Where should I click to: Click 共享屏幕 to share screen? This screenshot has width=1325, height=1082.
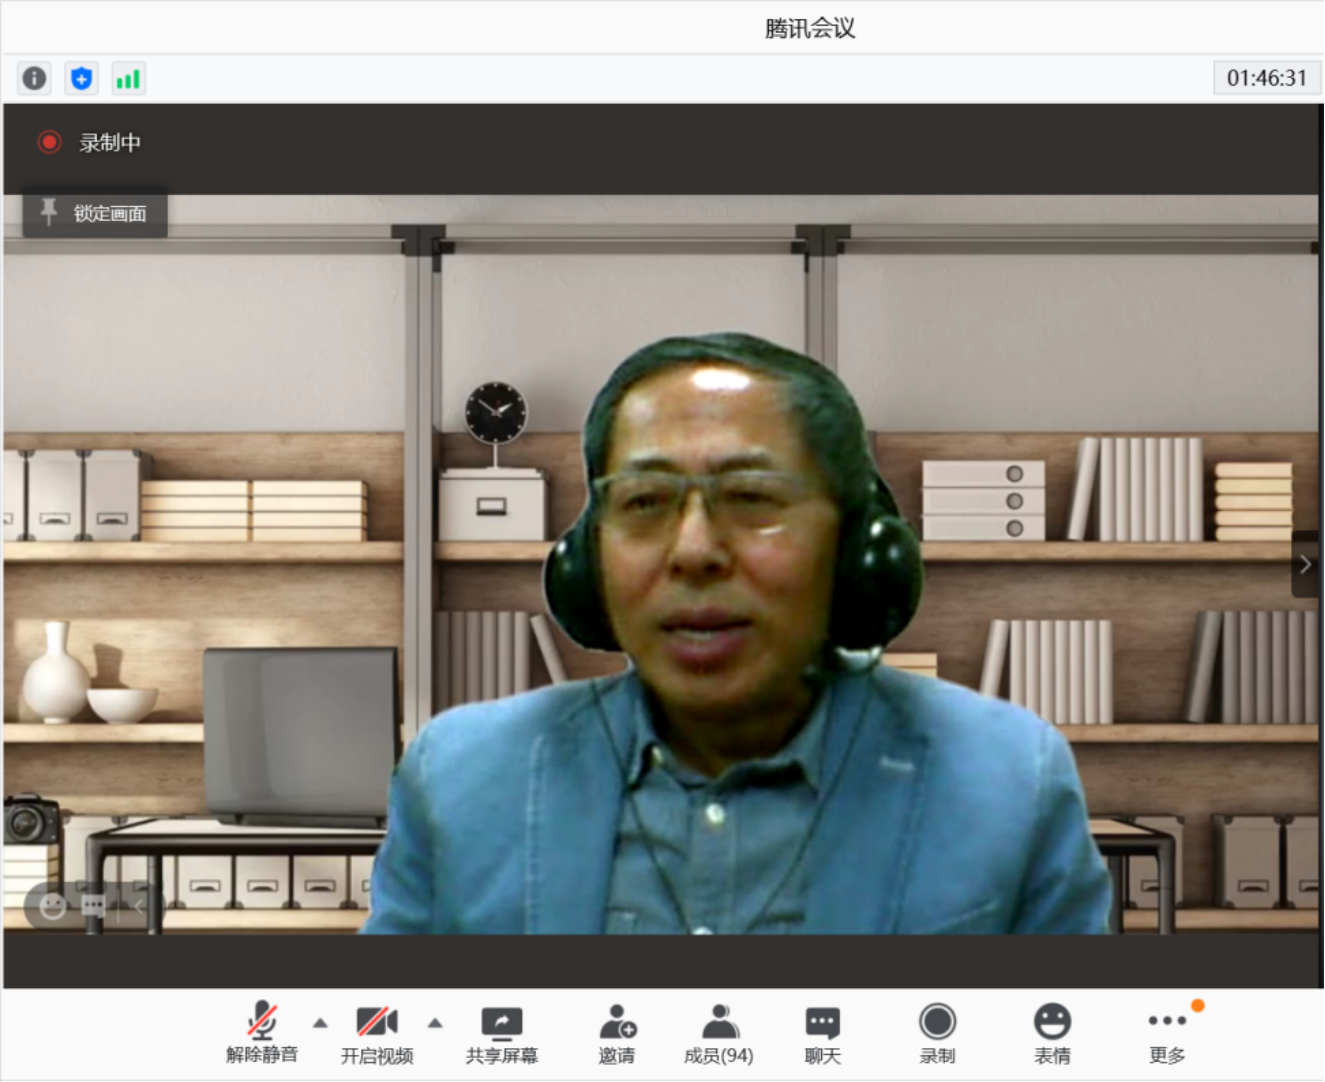point(502,1034)
